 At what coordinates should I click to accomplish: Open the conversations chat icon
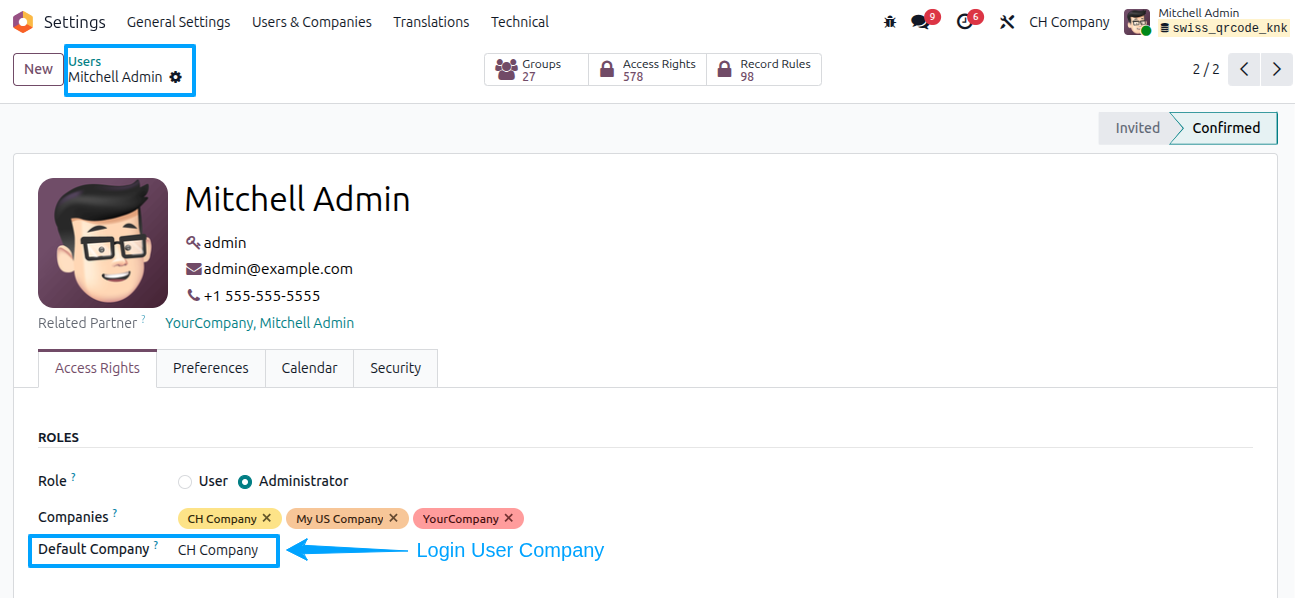tap(921, 22)
